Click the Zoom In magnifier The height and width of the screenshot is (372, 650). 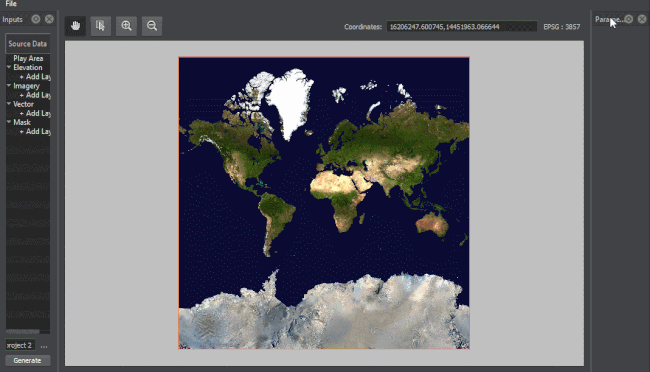pos(126,26)
